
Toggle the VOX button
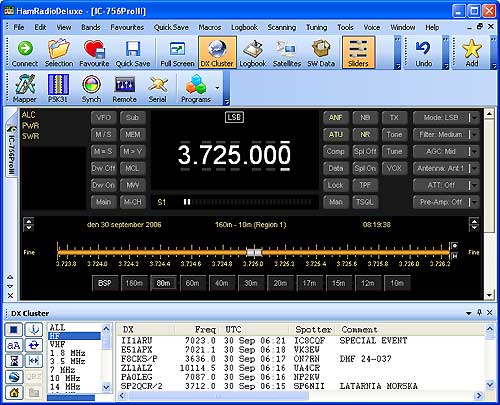394,168
